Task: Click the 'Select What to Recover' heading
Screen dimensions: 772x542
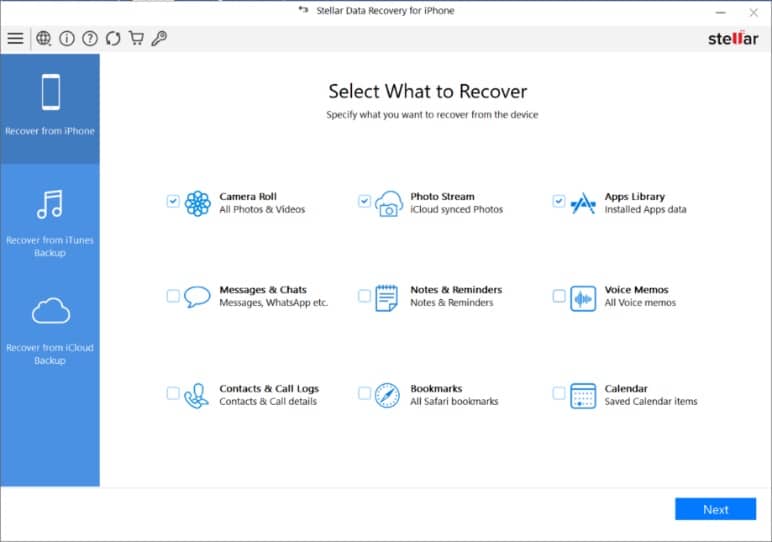Action: [x=428, y=92]
